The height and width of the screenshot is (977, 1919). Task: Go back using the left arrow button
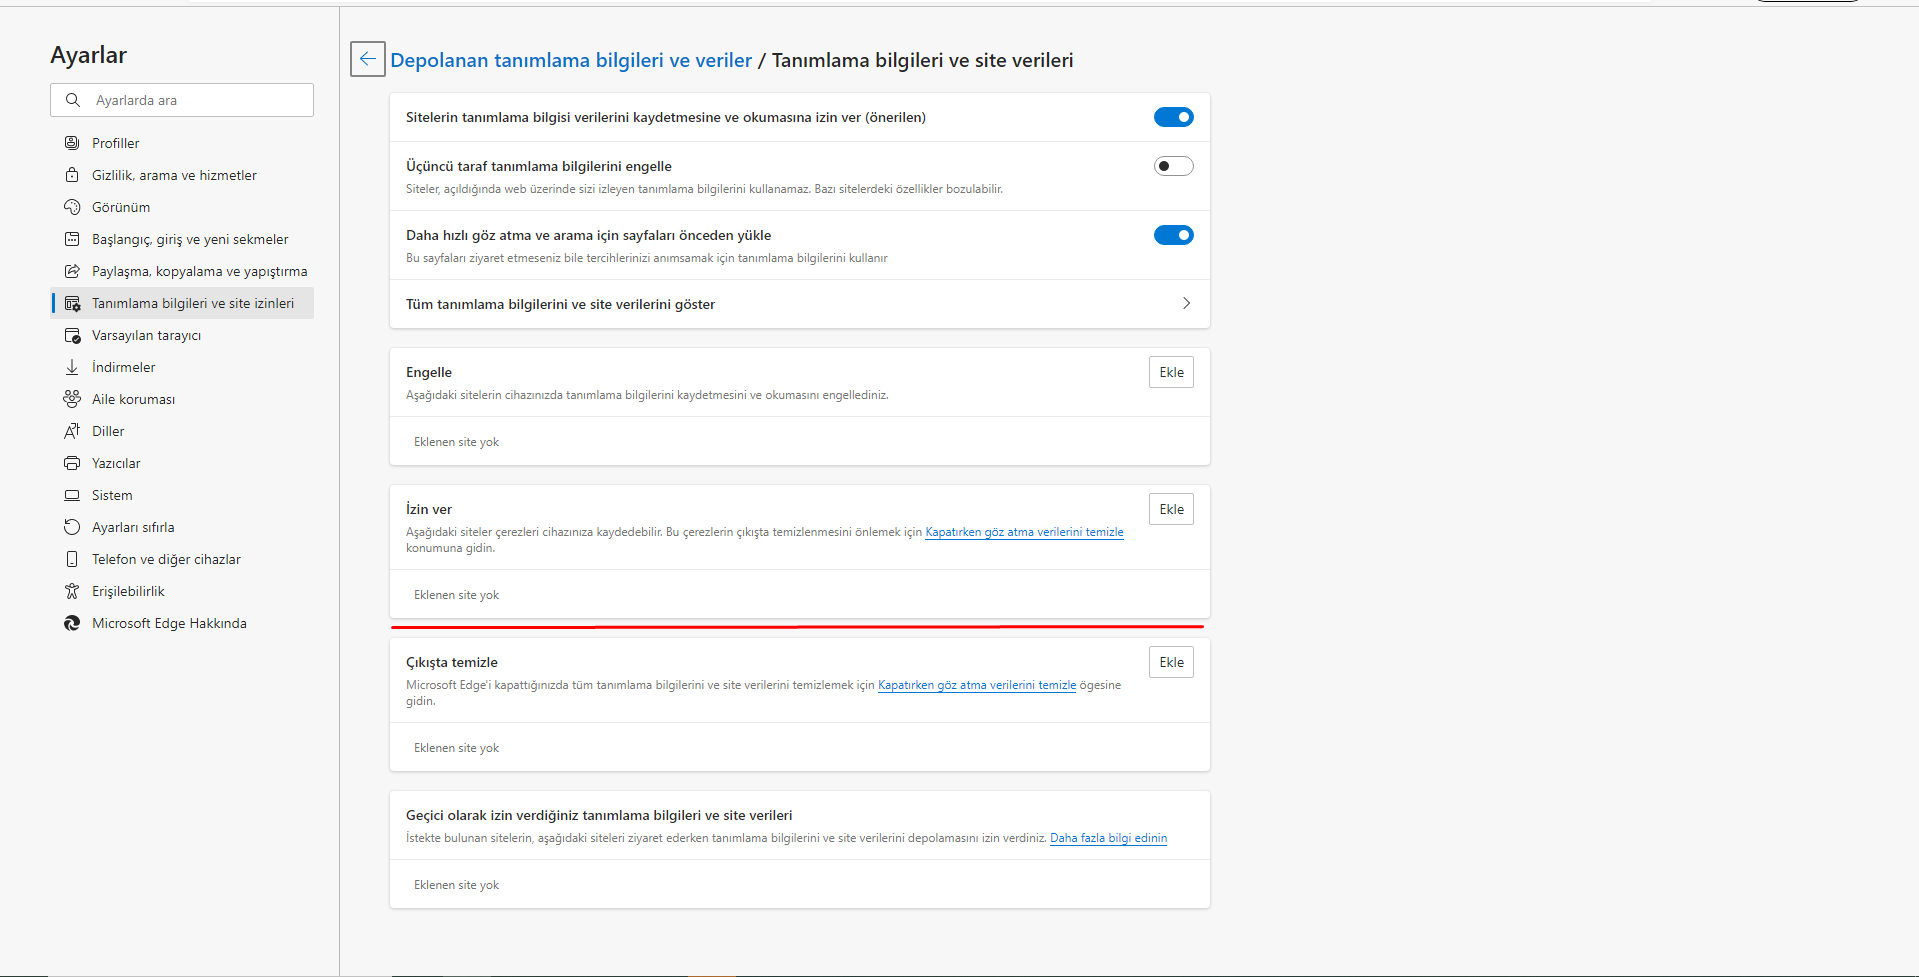pos(368,59)
